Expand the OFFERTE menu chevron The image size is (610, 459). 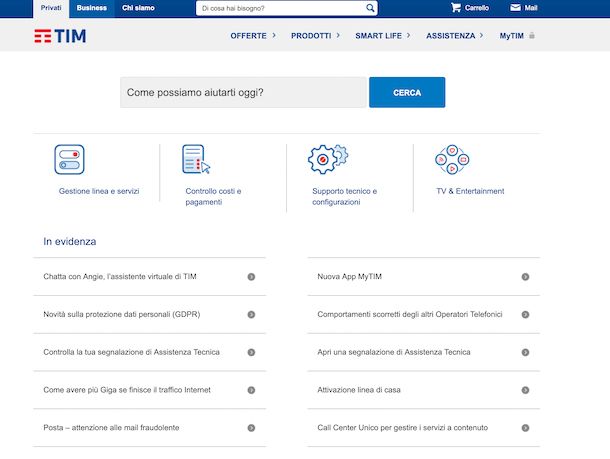pyautogui.click(x=274, y=35)
